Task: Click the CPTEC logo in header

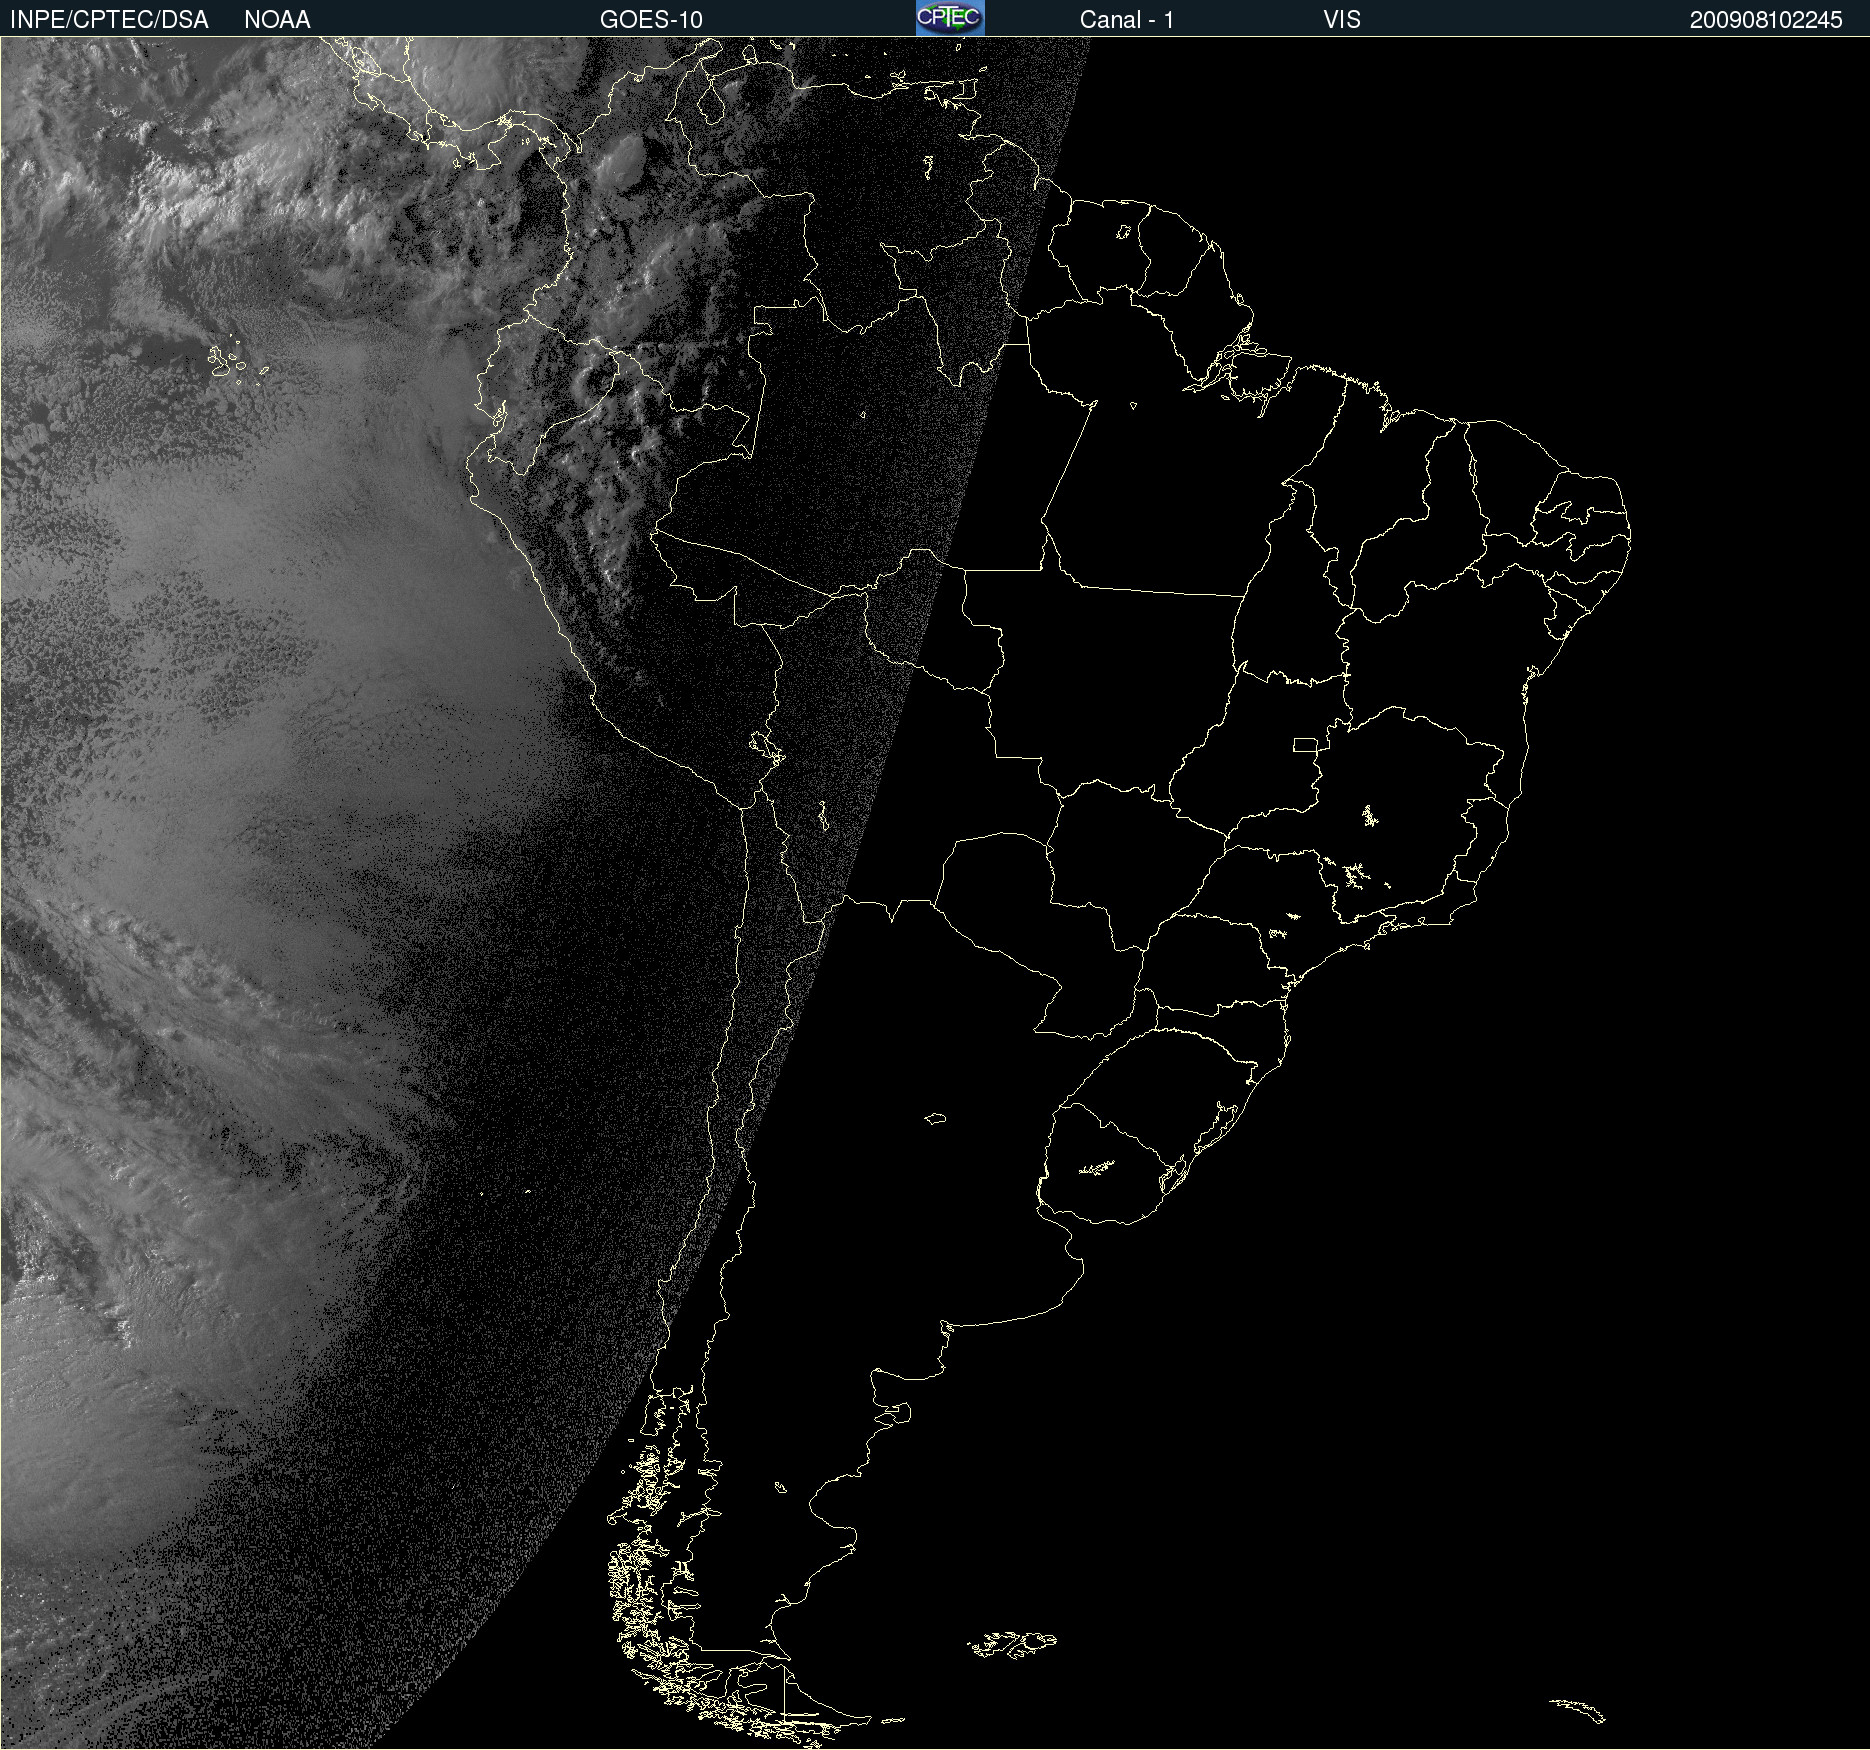Action: coord(950,18)
